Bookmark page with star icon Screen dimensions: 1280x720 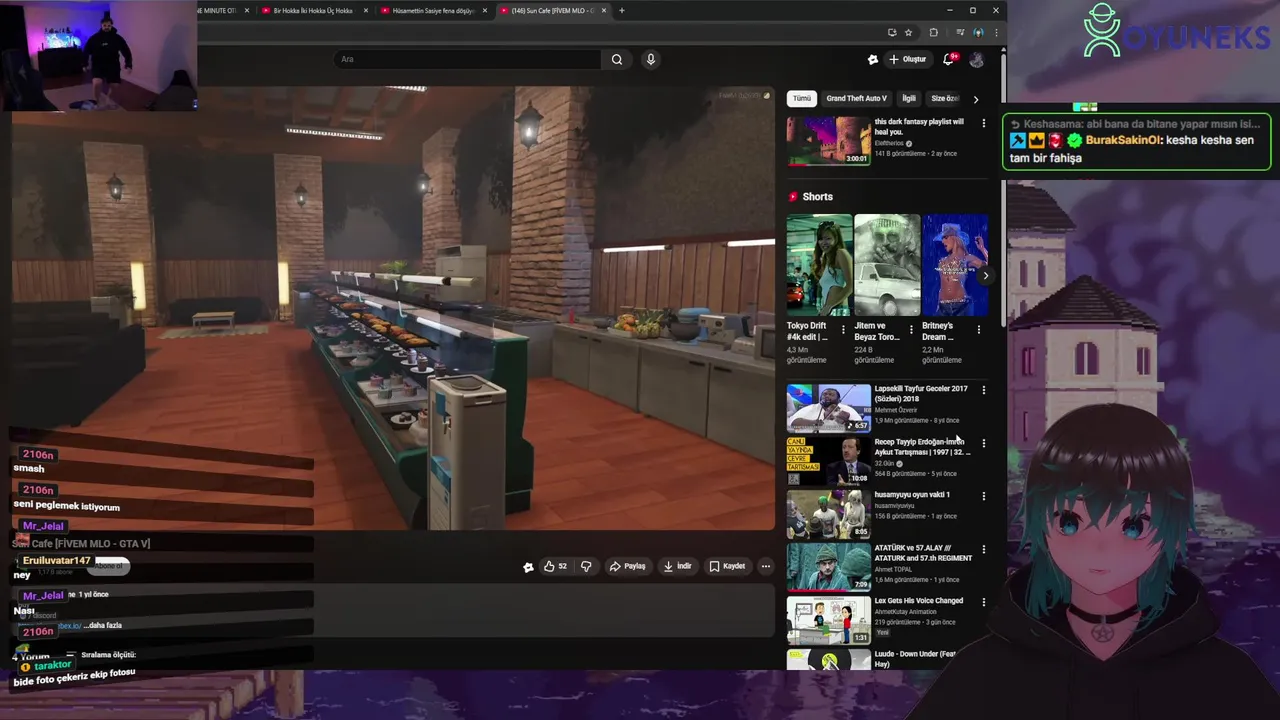(x=908, y=32)
